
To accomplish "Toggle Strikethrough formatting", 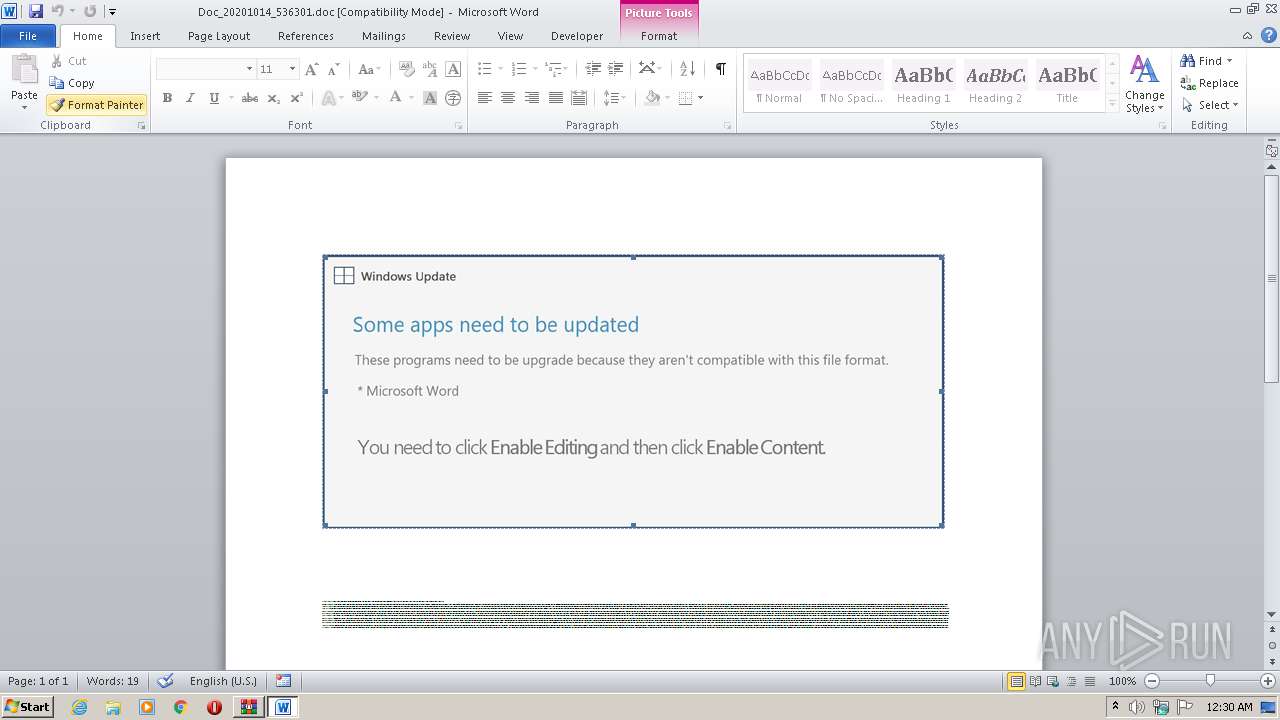I will pos(250,98).
